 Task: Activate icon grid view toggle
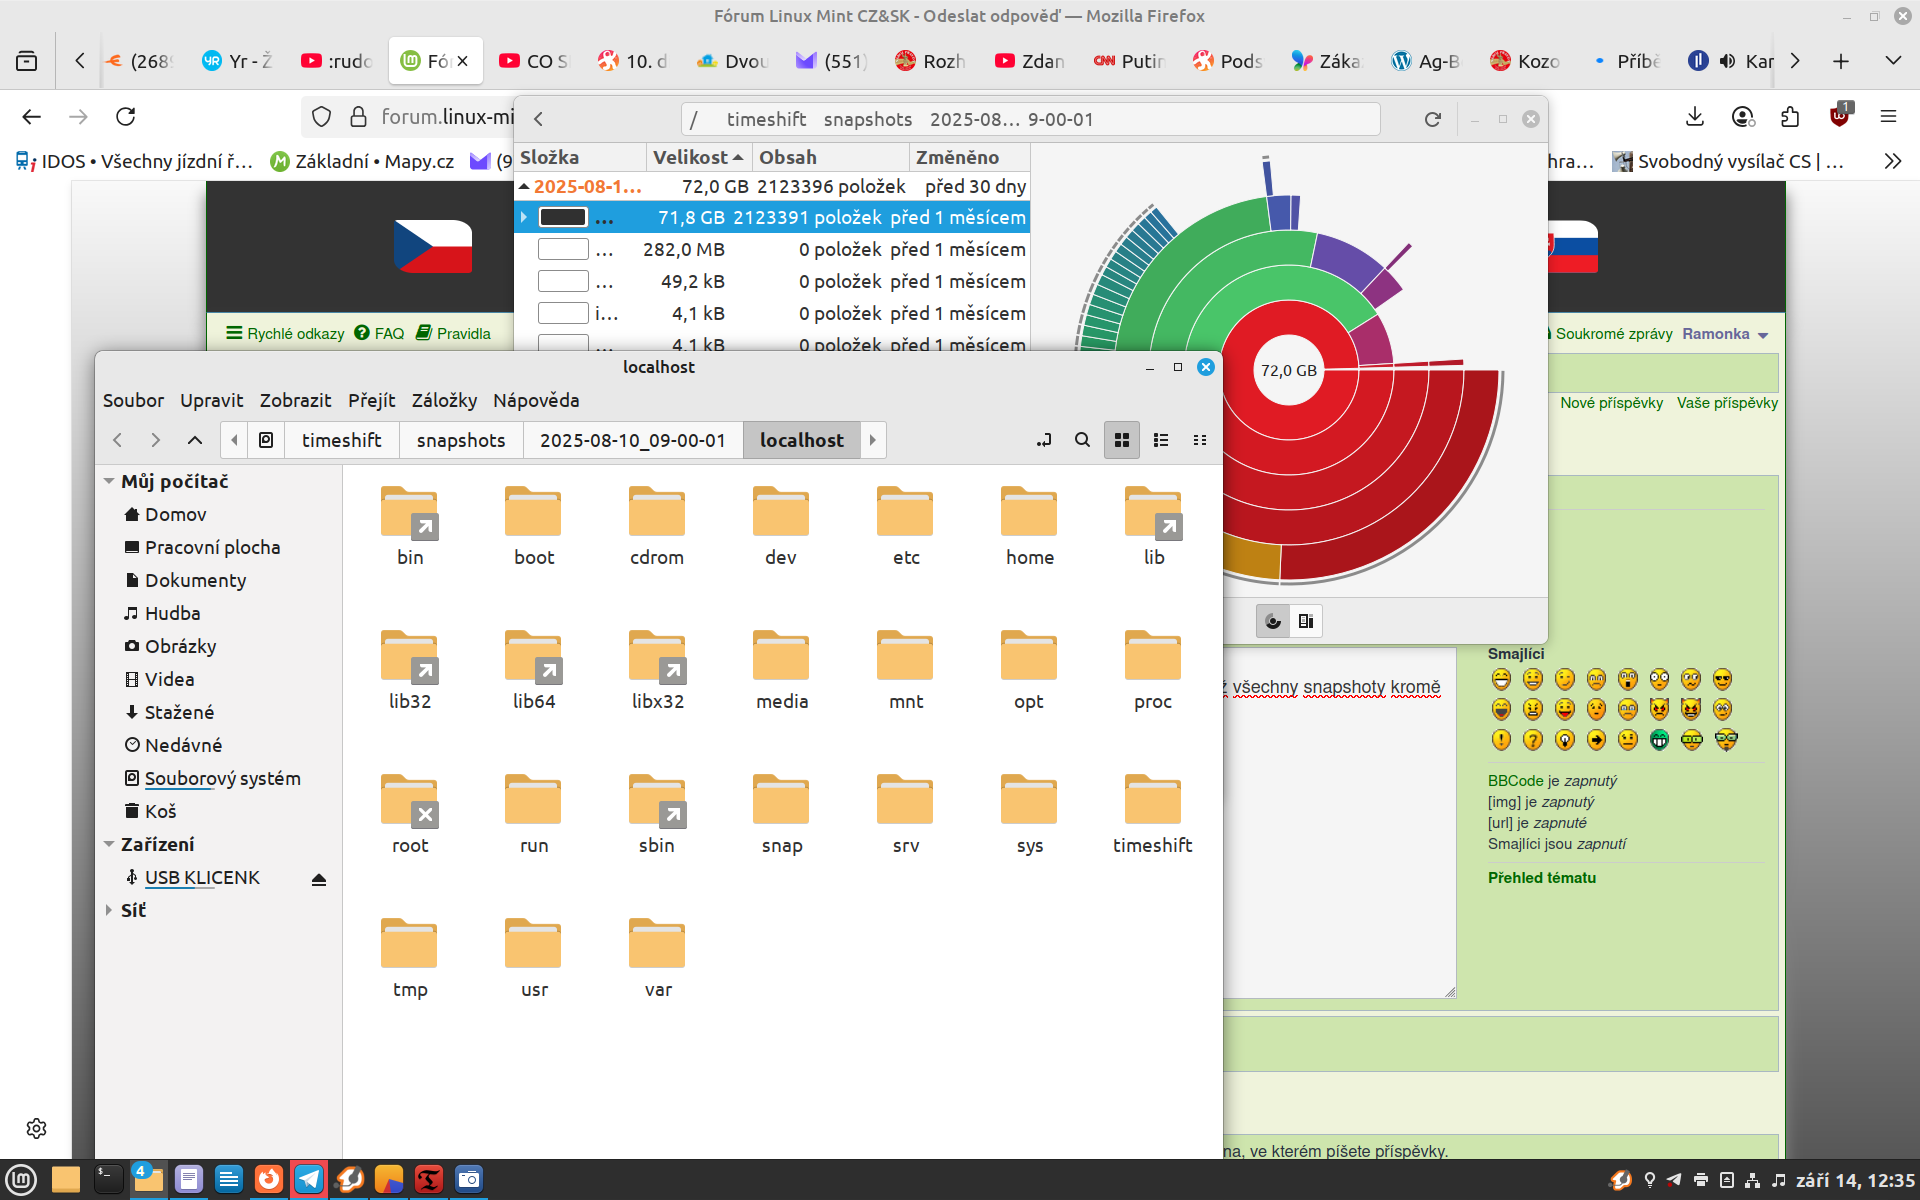[x=1122, y=440]
